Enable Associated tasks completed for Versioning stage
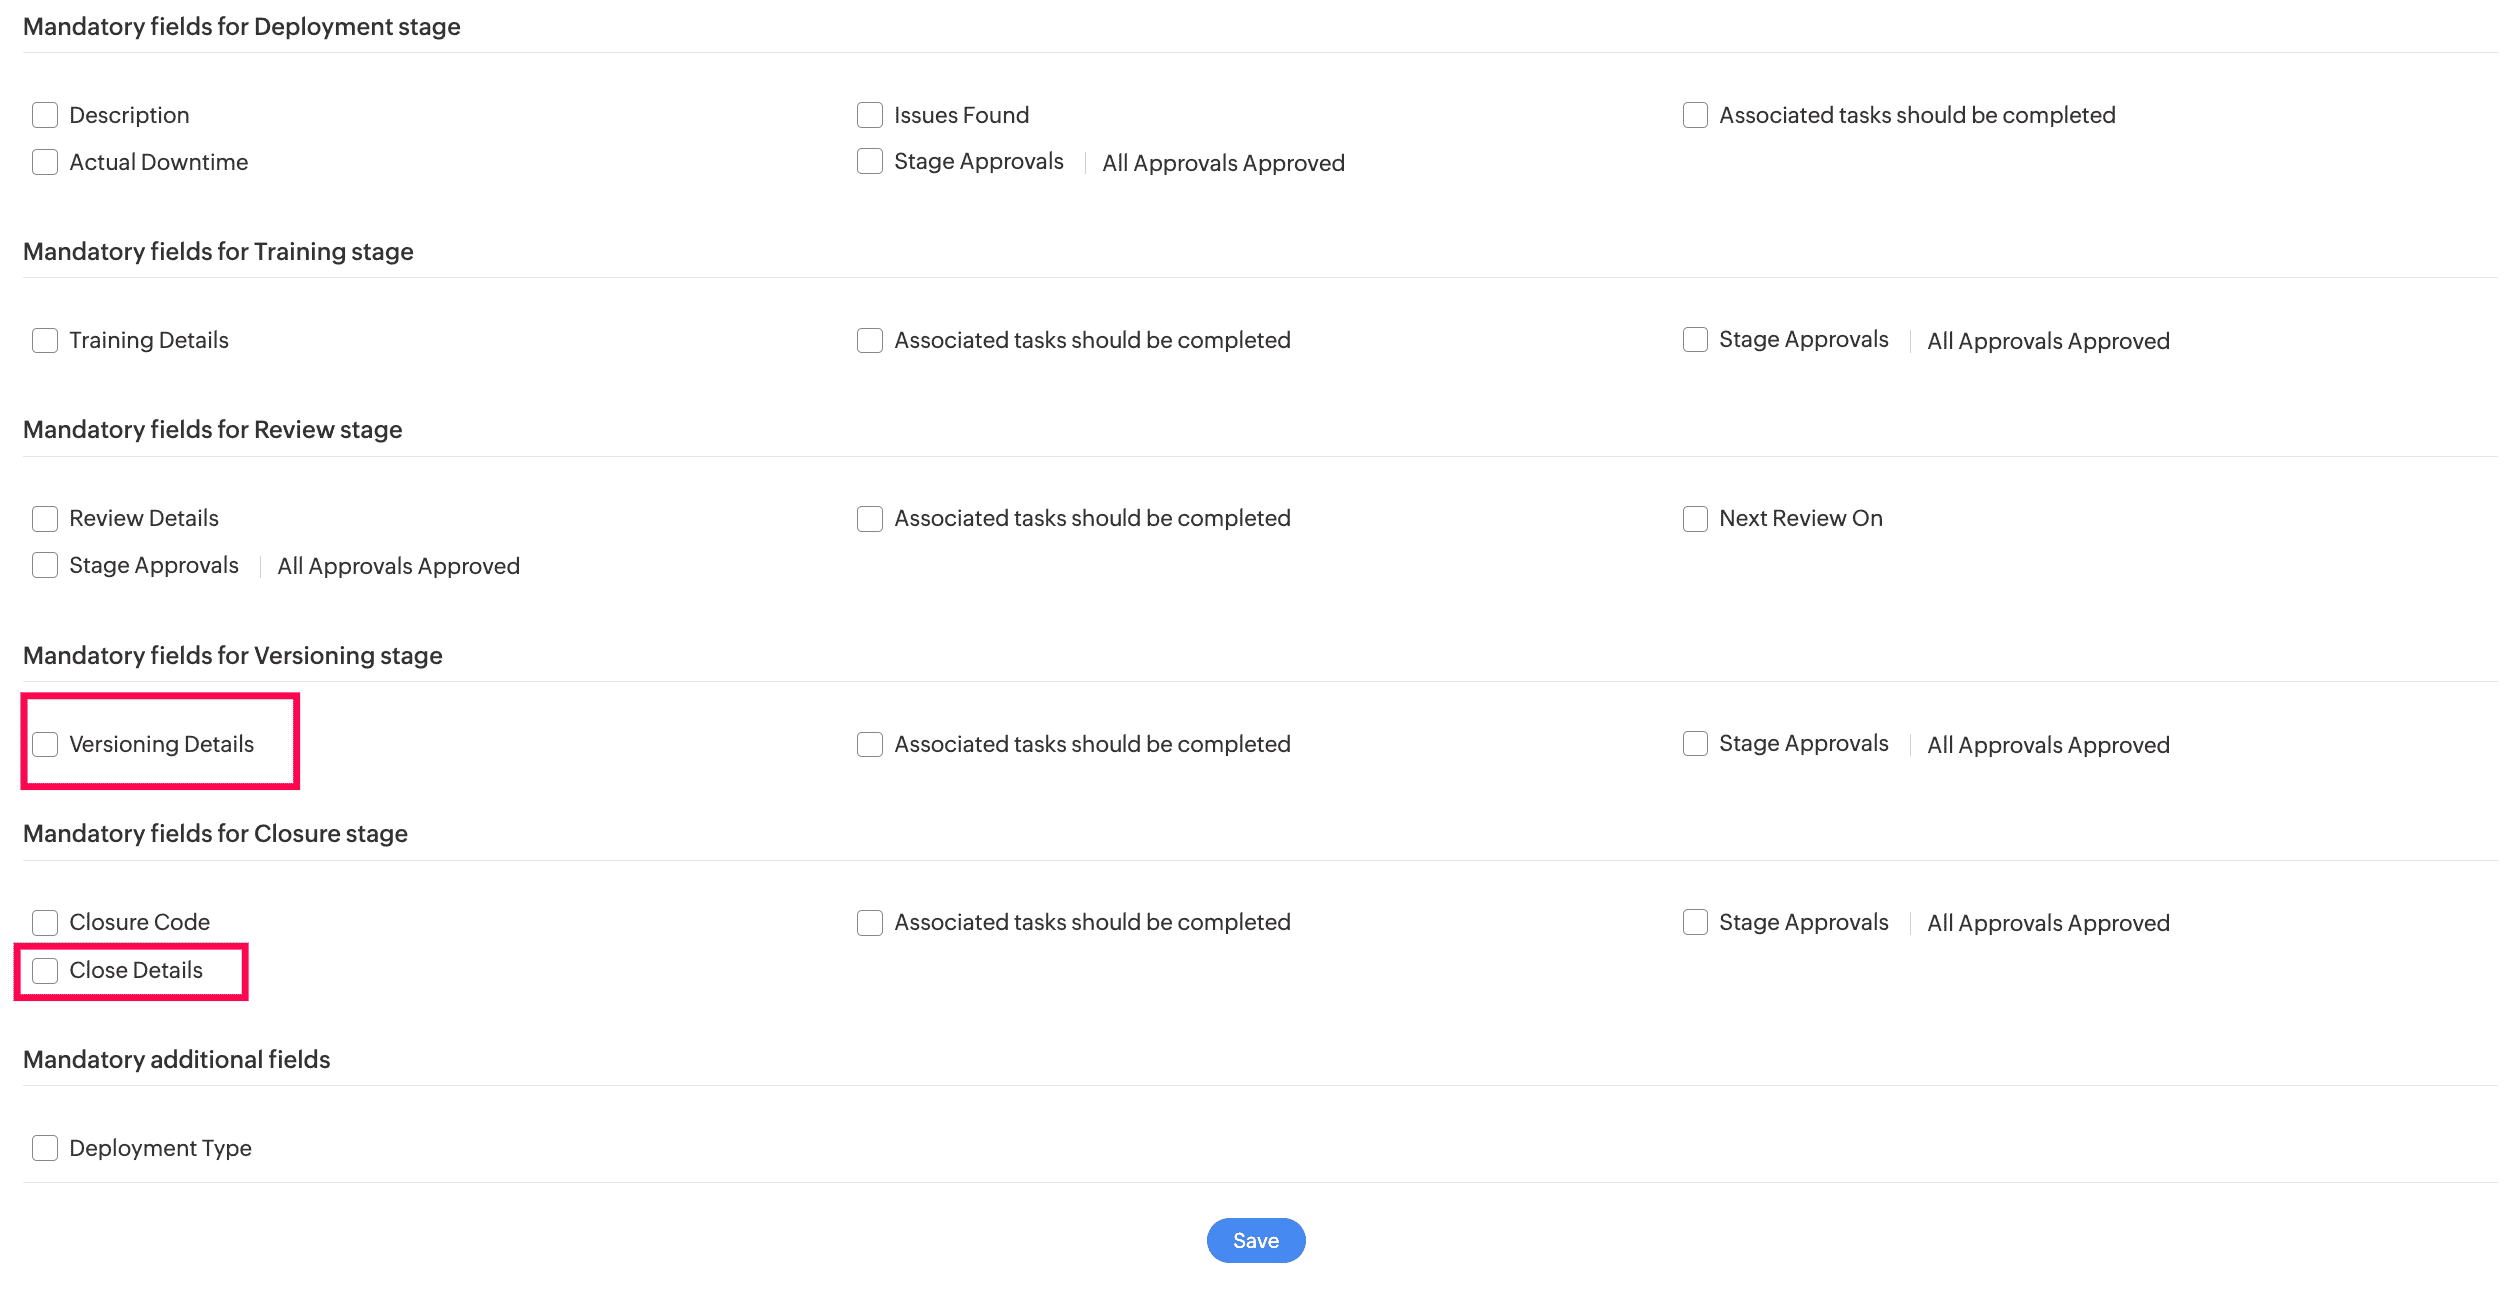The width and height of the screenshot is (2504, 1292). [868, 745]
